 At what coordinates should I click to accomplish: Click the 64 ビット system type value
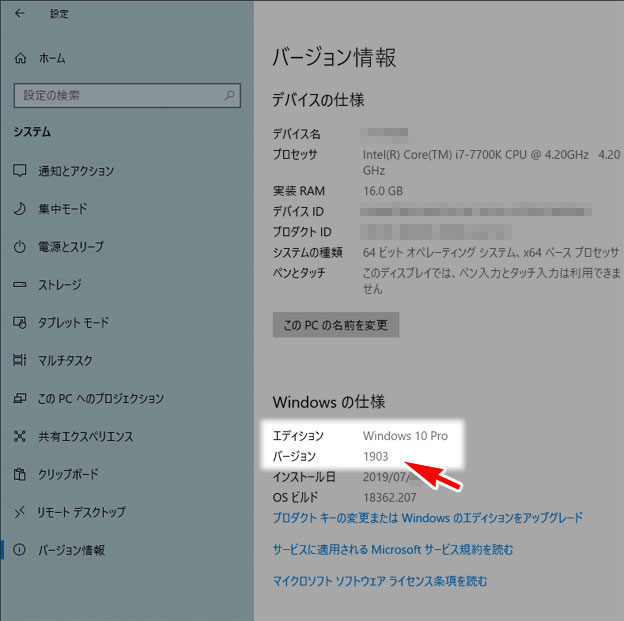point(491,252)
